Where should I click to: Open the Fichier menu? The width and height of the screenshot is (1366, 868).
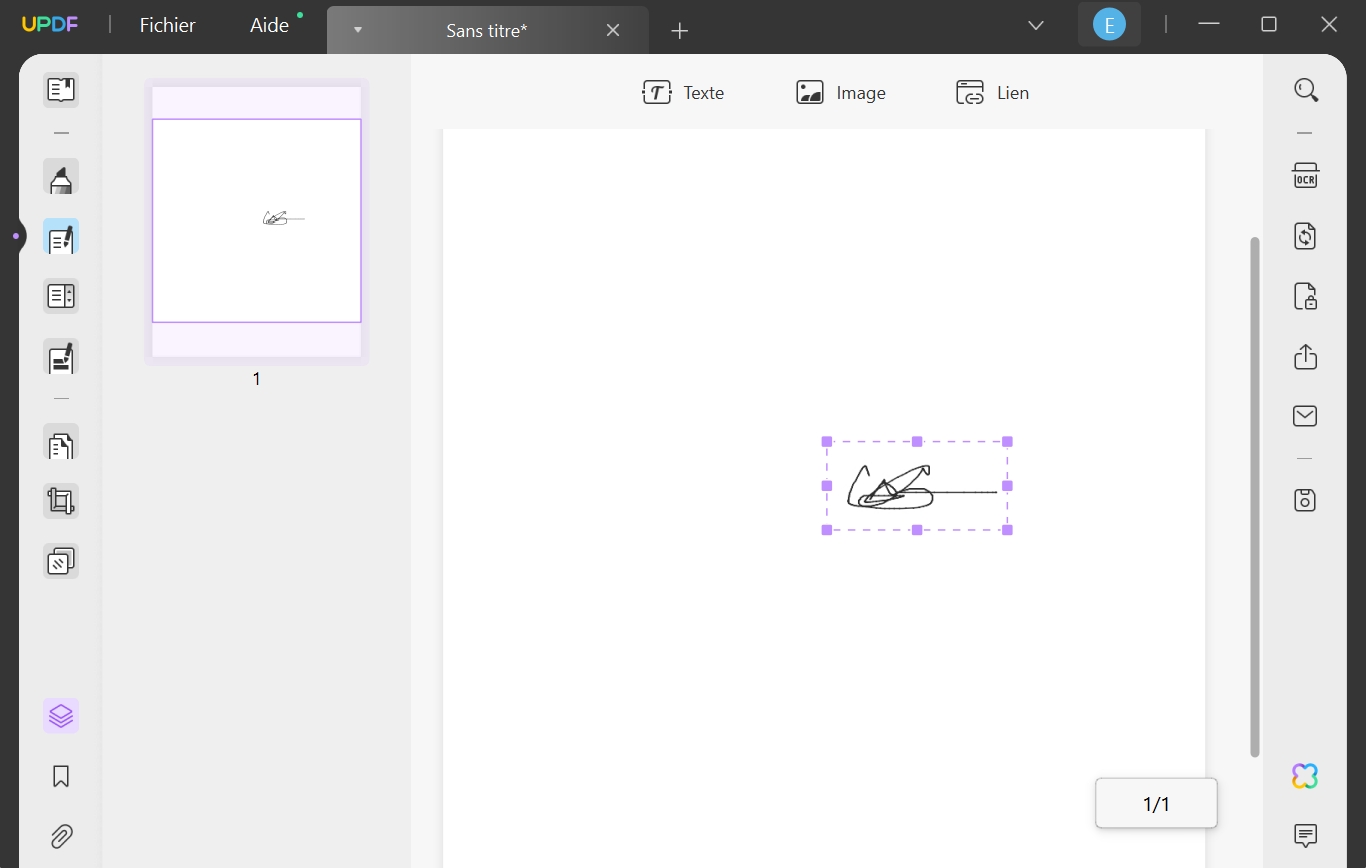[166, 25]
